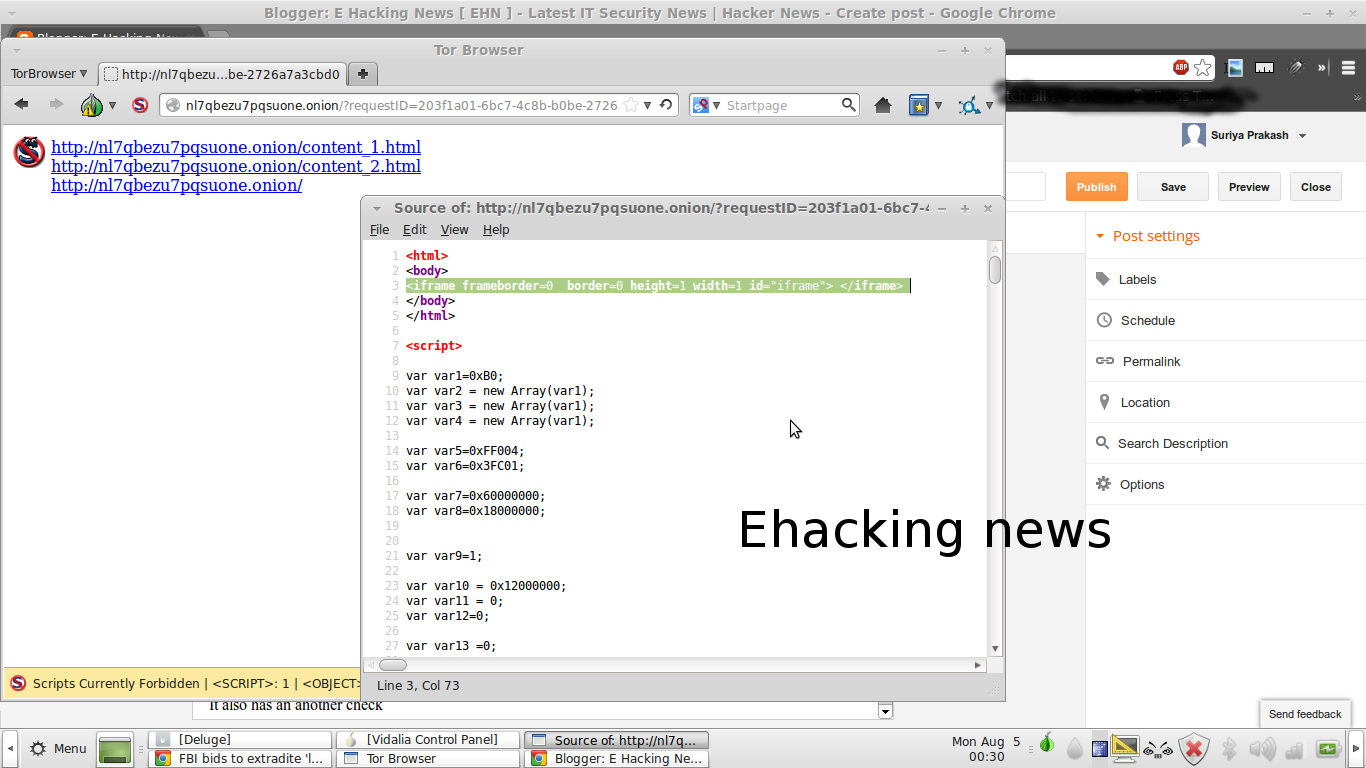Open View menu in source viewer

(454, 229)
